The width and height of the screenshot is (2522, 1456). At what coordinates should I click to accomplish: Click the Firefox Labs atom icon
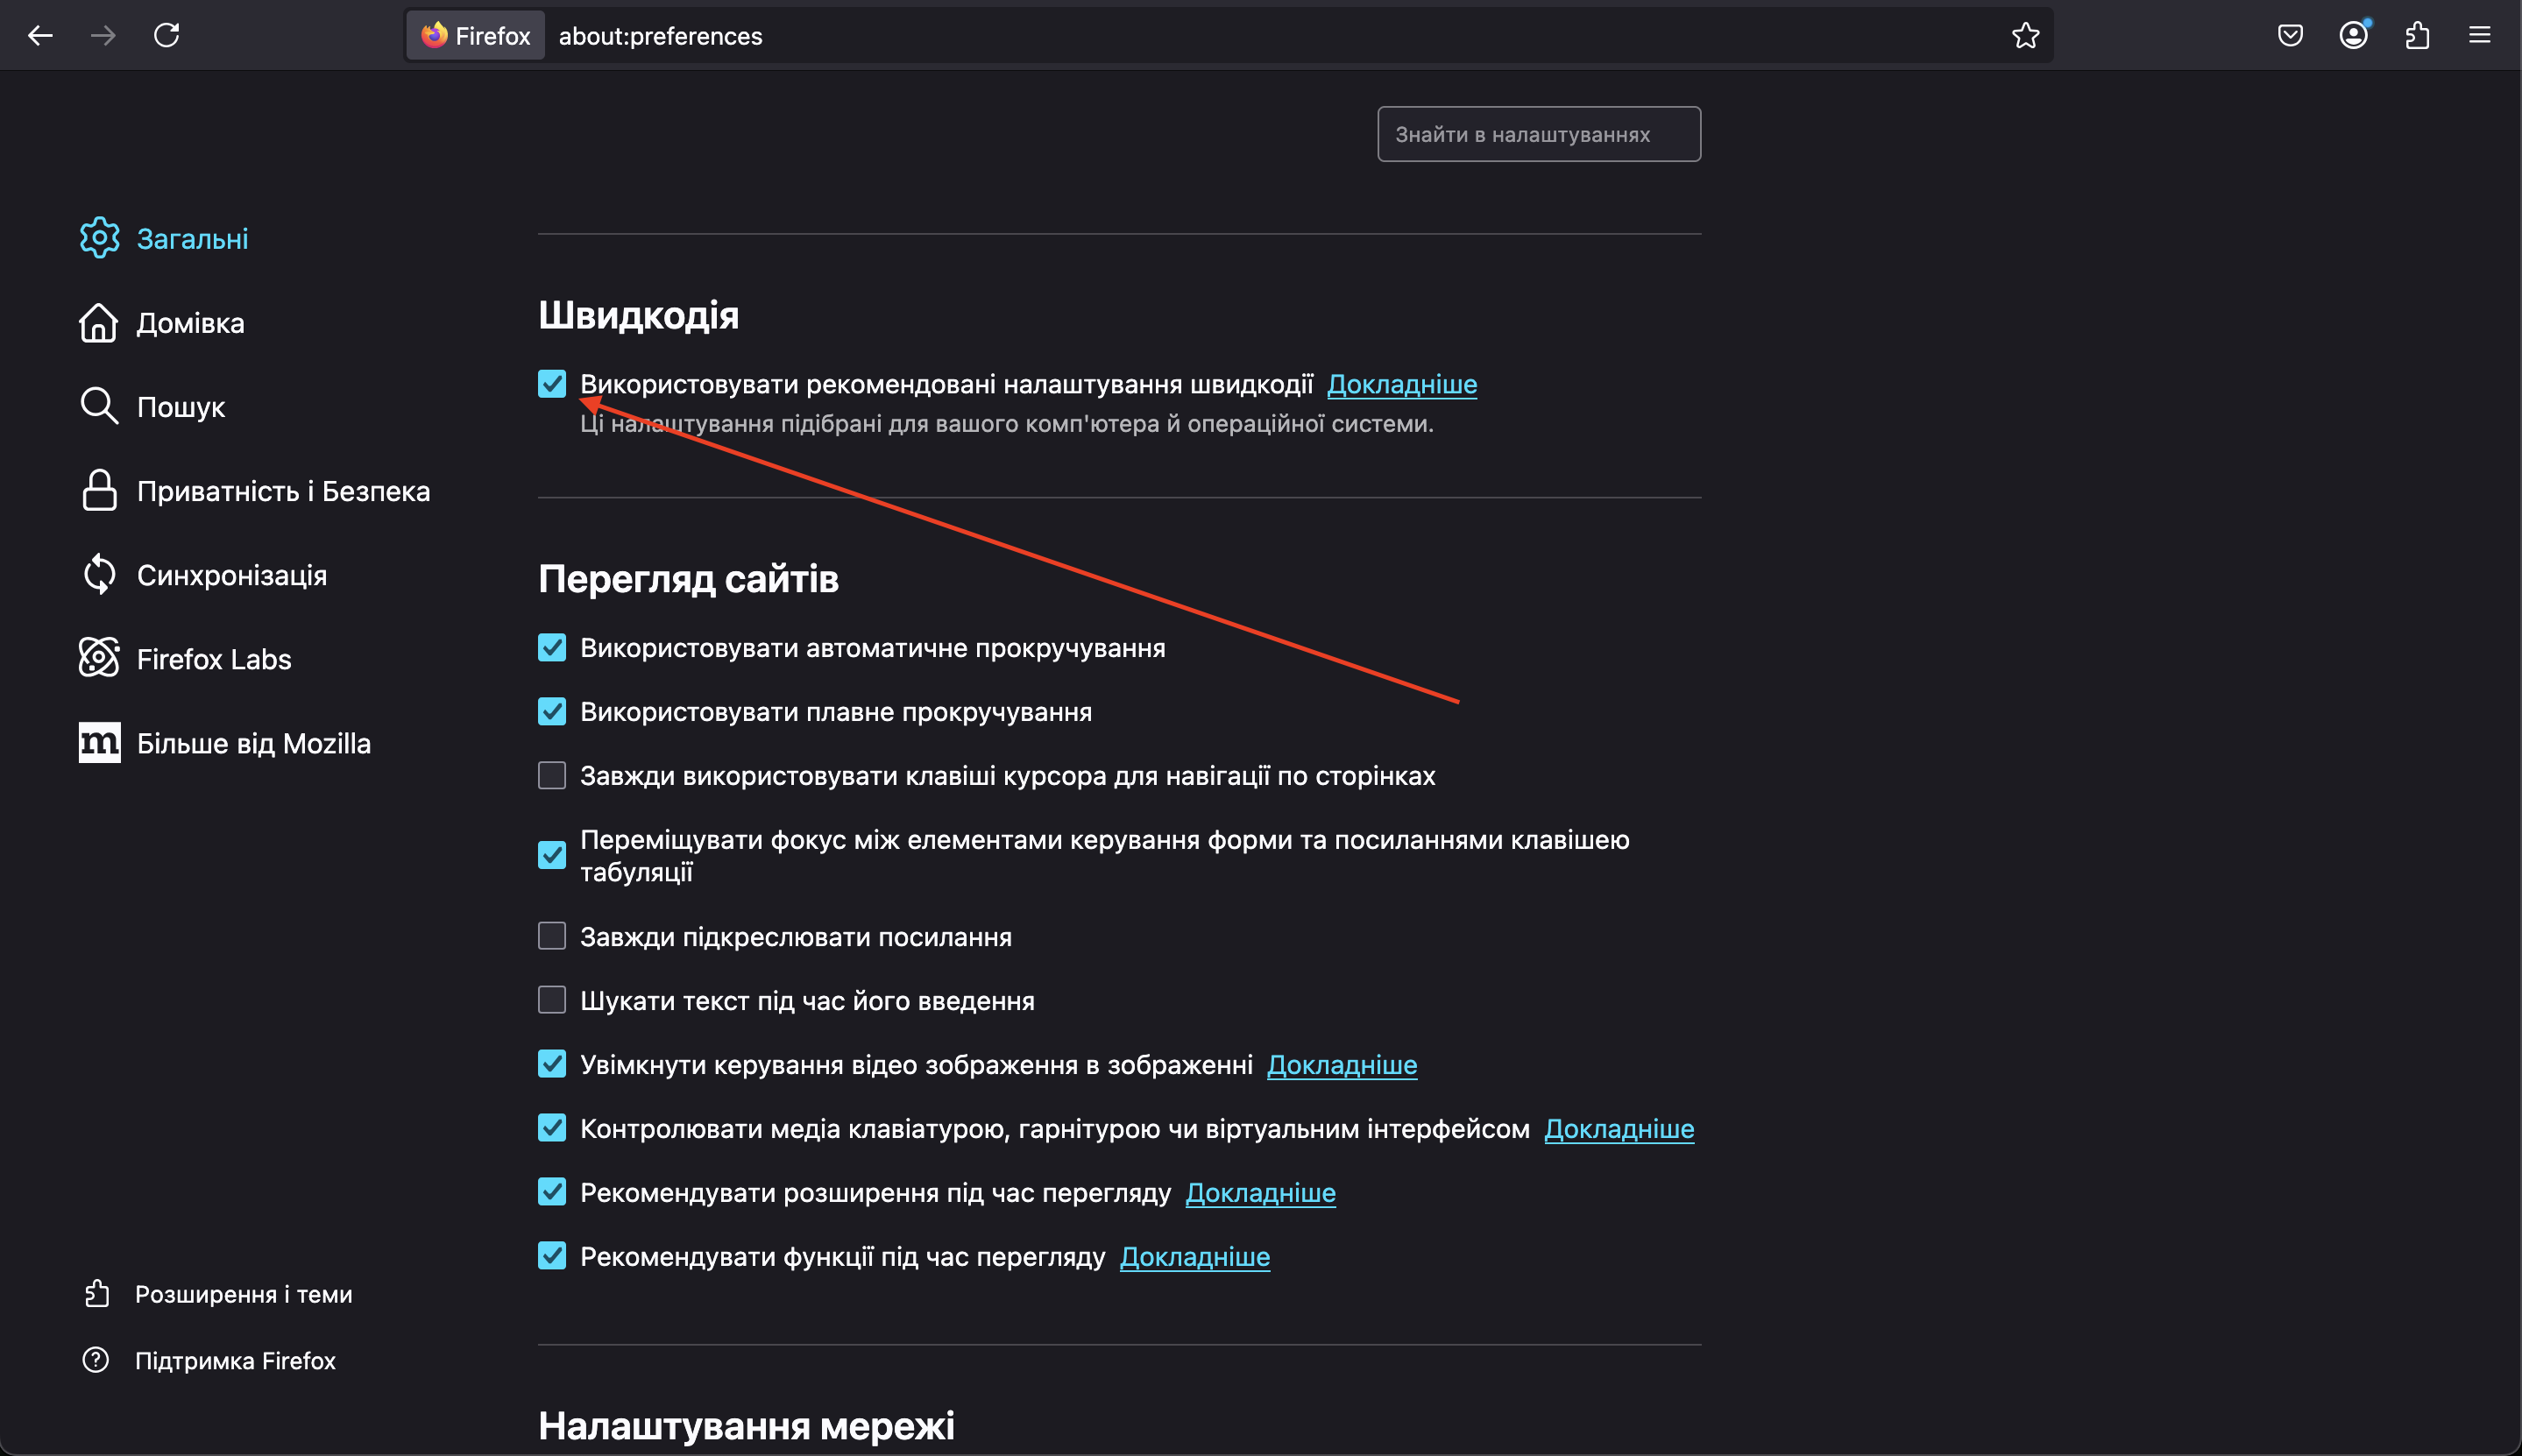tap(99, 658)
